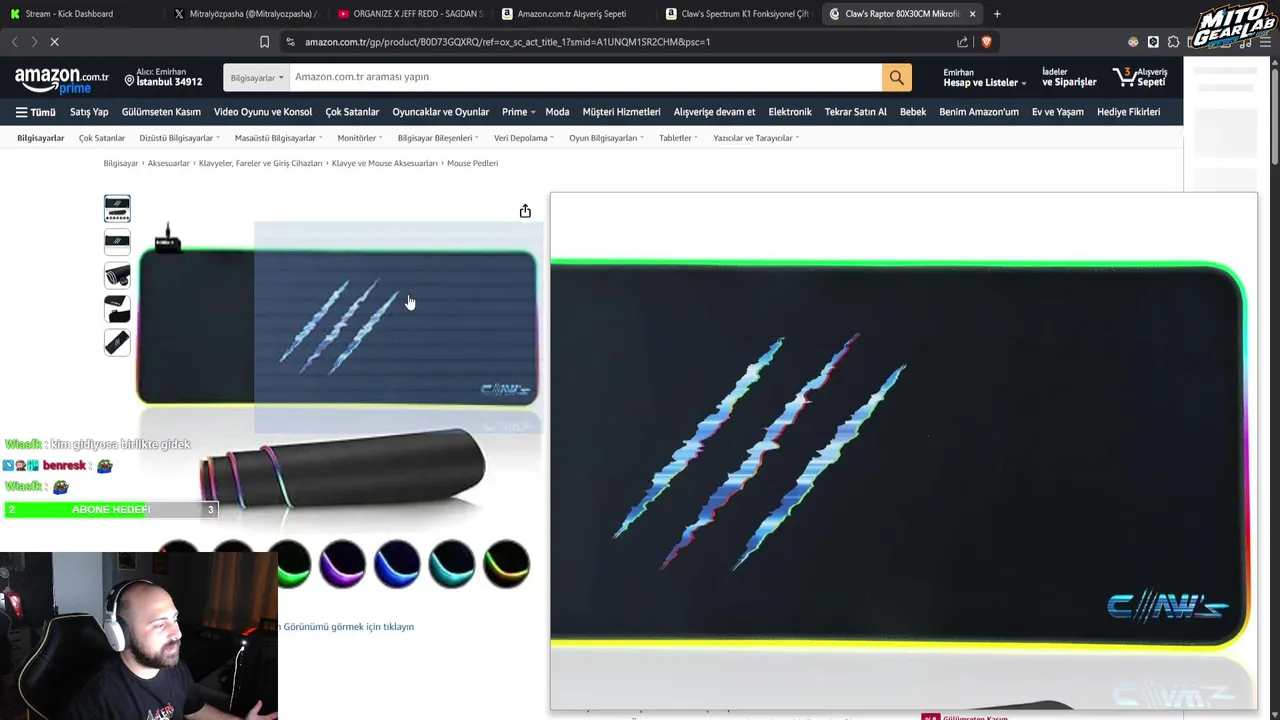Image resolution: width=1280 pixels, height=720 pixels.
Task: Open the shopping cart icon
Action: (1140, 77)
